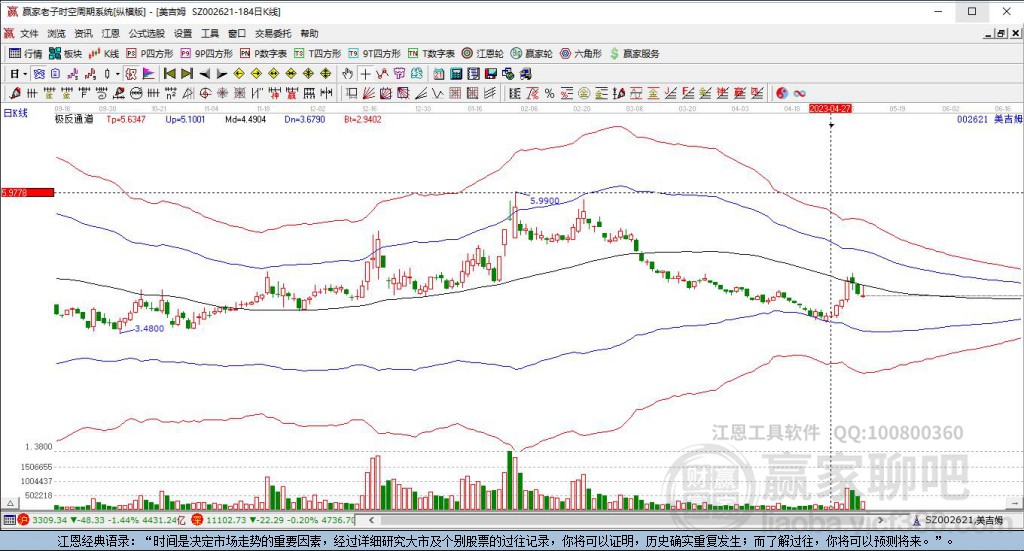
Task: Expand the candlestick style dropdown arrow
Action: pyautogui.click(x=118, y=74)
